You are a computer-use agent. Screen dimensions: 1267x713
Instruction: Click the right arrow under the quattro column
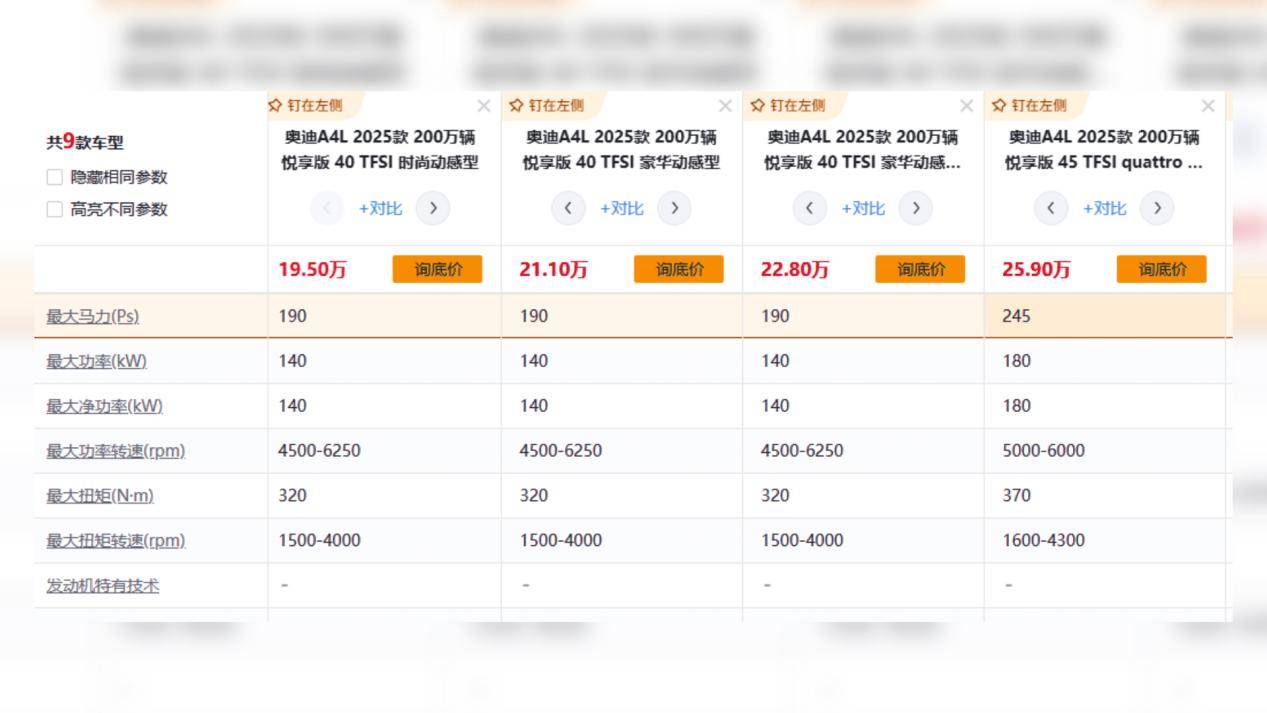click(x=1157, y=209)
